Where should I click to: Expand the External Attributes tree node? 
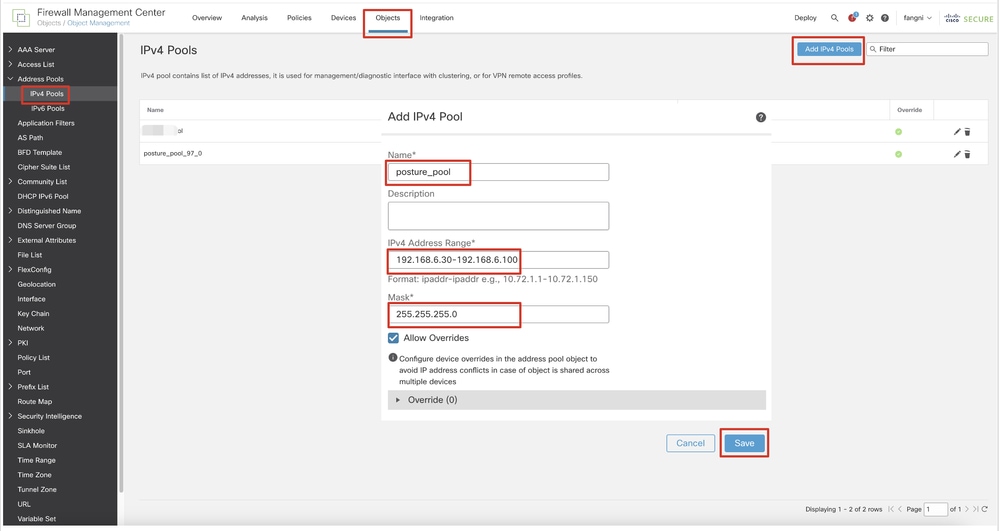[10, 240]
